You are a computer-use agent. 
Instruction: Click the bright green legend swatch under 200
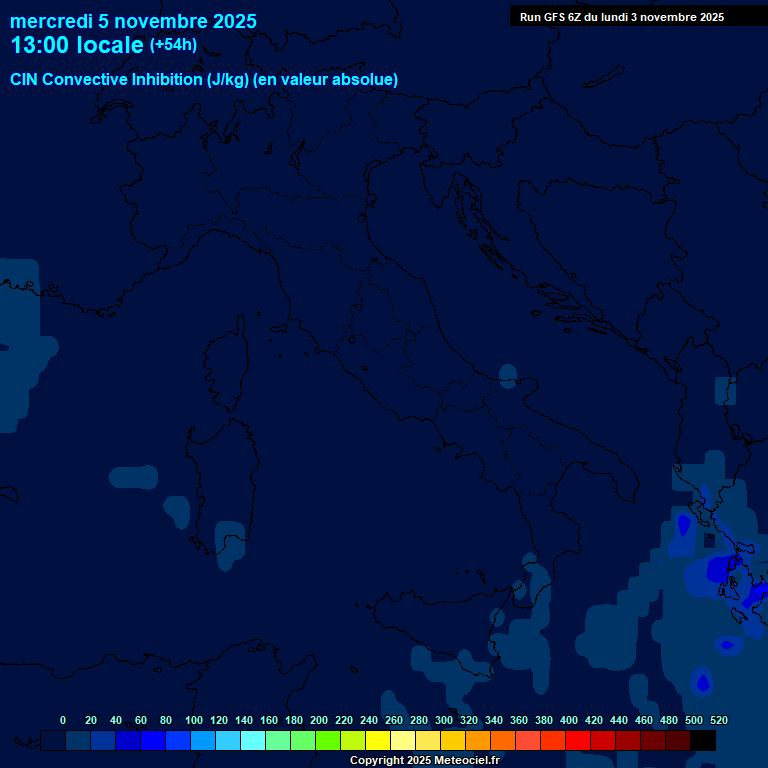(328, 741)
